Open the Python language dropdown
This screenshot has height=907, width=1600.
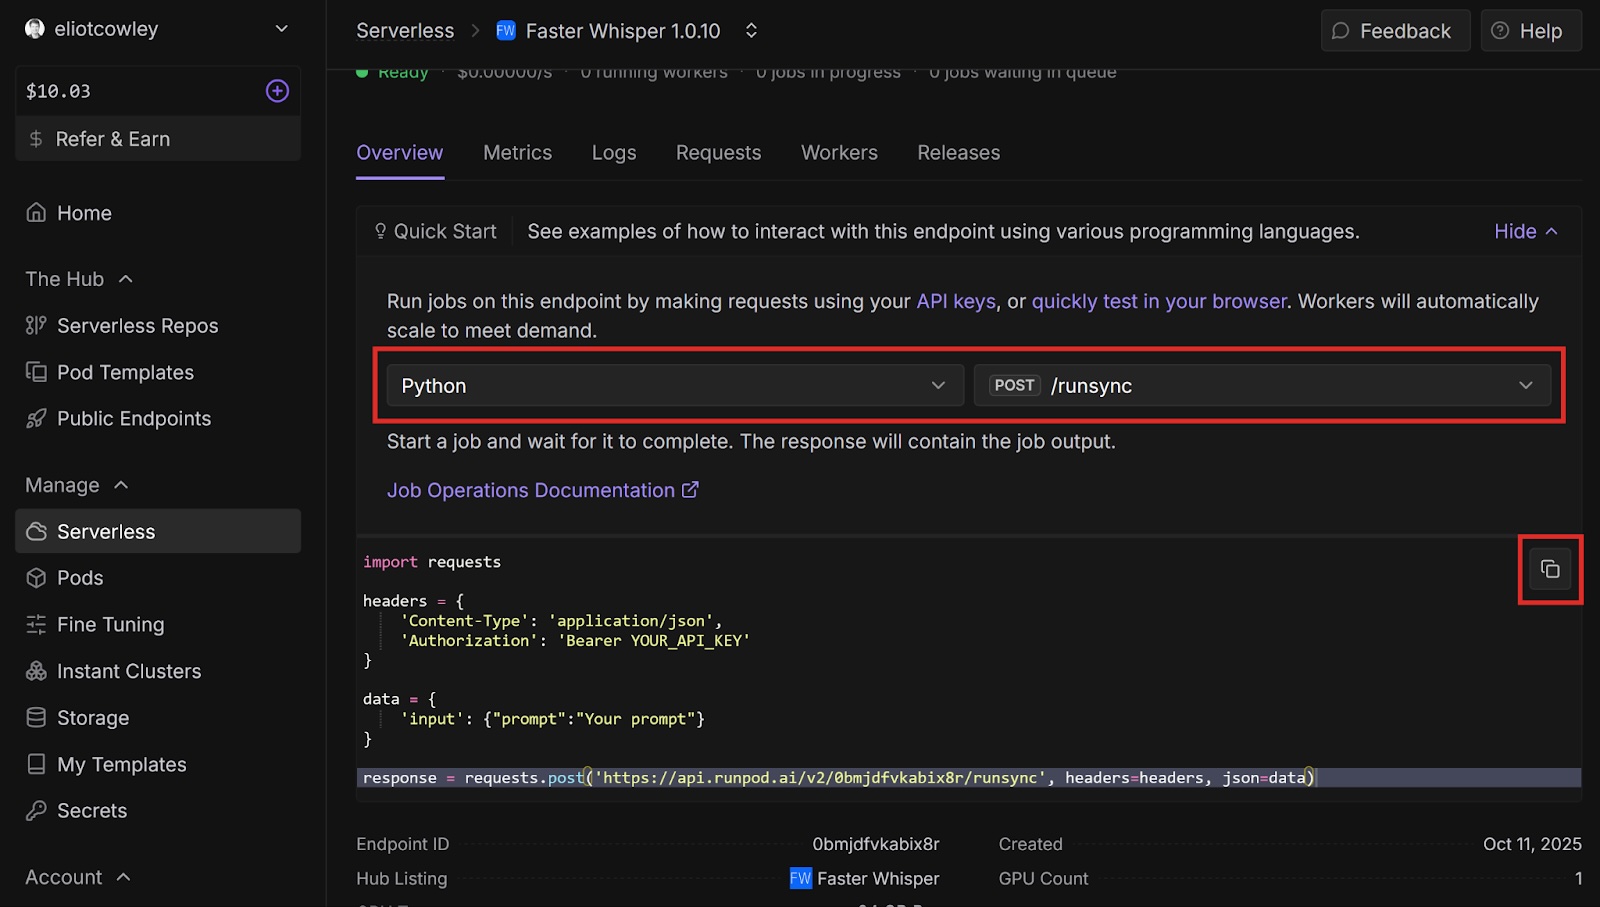pos(675,385)
